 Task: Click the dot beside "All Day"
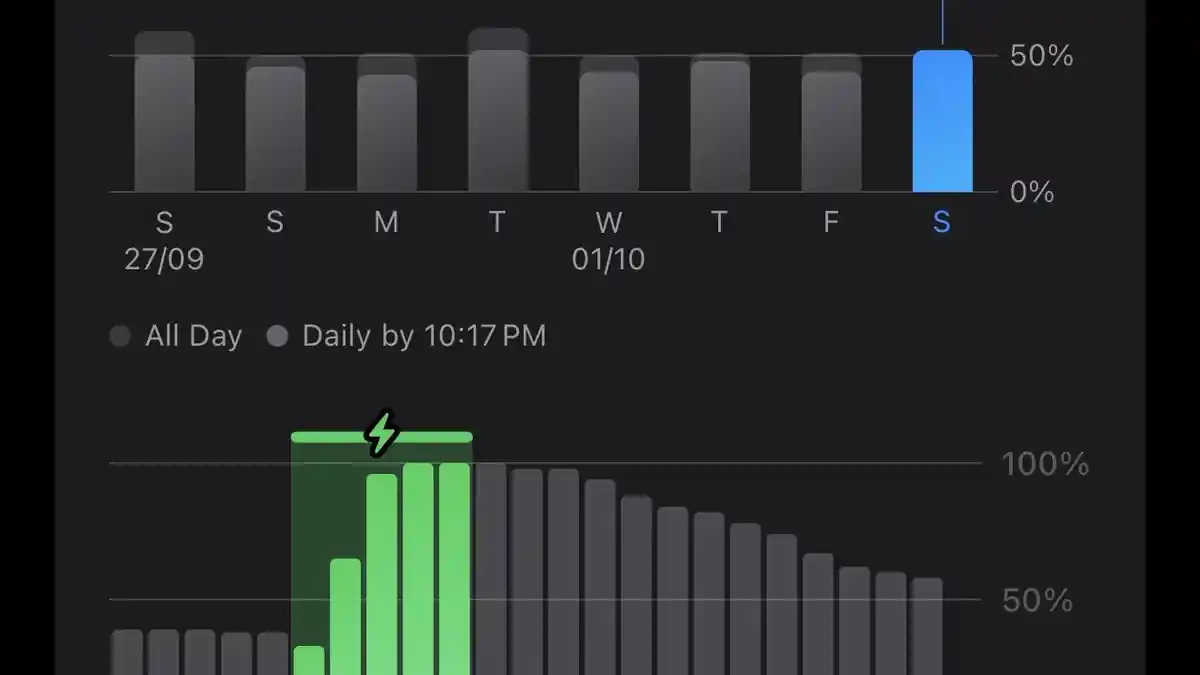(120, 336)
